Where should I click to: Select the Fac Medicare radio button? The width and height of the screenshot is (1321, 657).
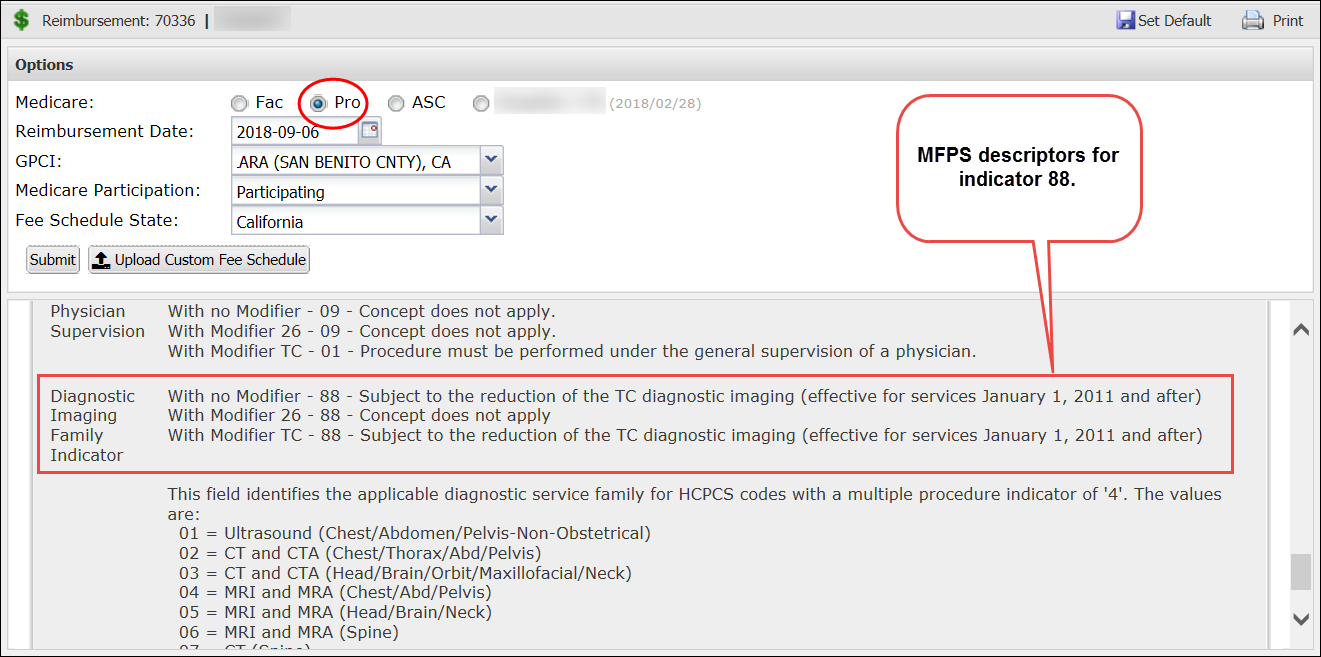[x=239, y=103]
